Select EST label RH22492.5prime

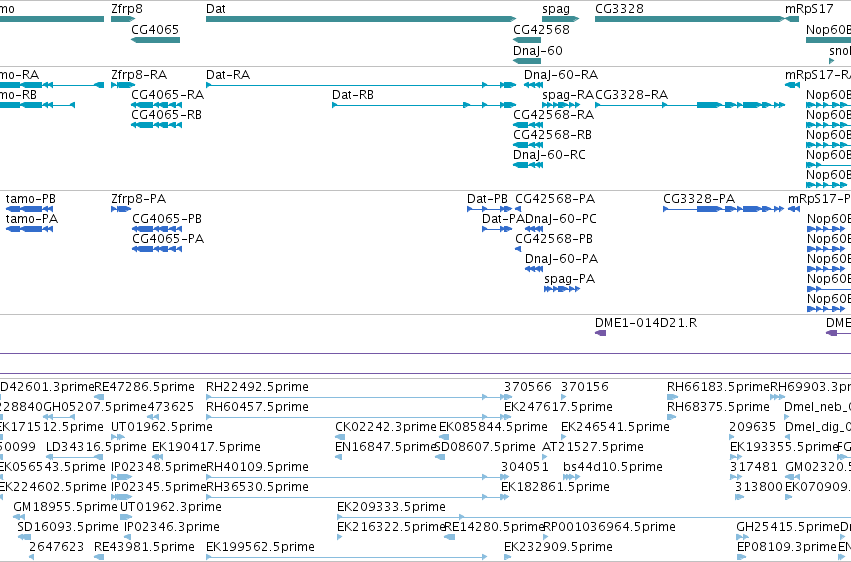(257, 387)
